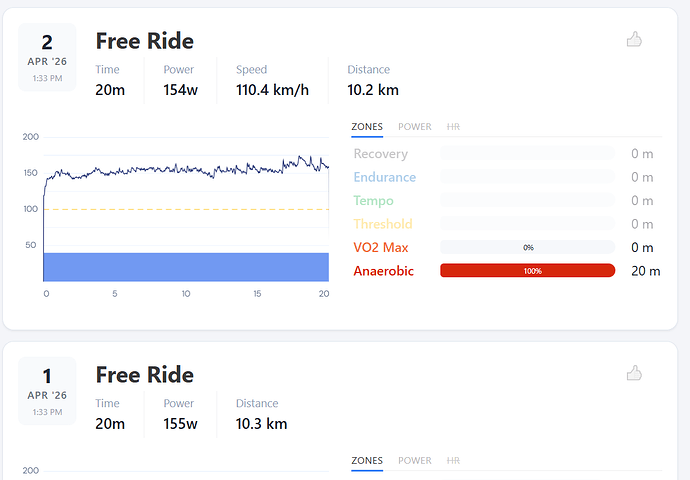The width and height of the screenshot is (690, 480).
Task: Click the April 2 date badge
Action: pos(47,57)
